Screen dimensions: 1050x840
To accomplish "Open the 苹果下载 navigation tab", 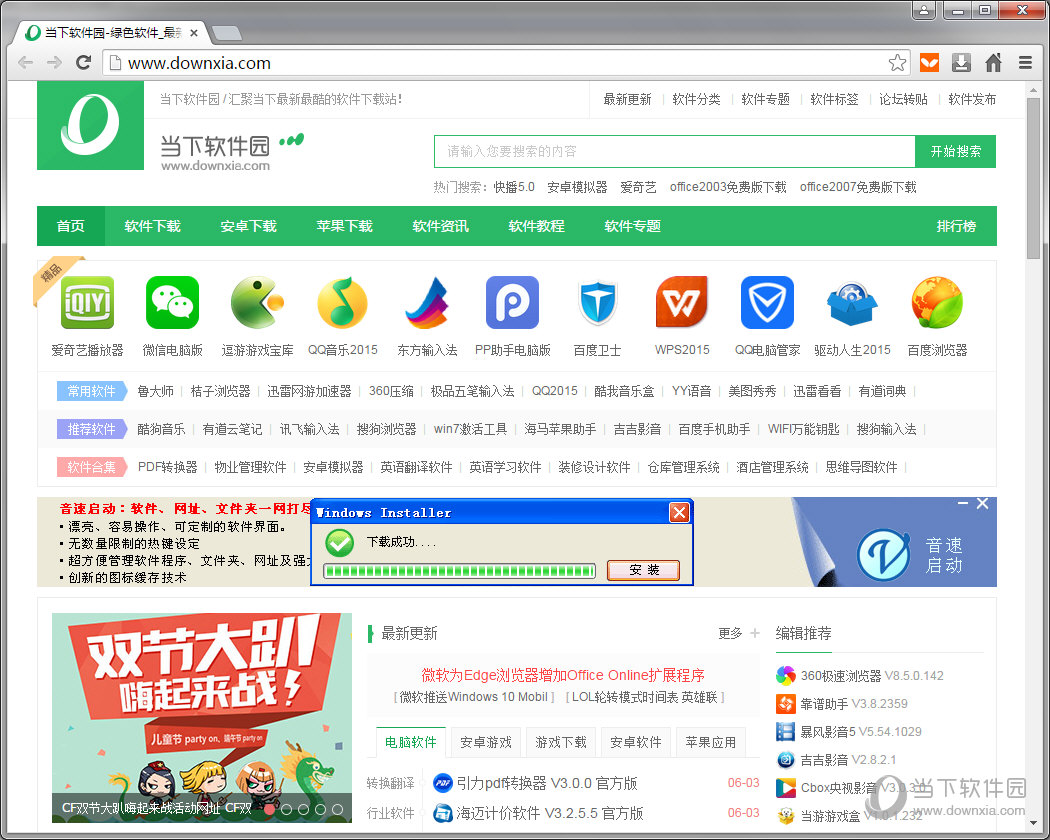I will tap(344, 226).
